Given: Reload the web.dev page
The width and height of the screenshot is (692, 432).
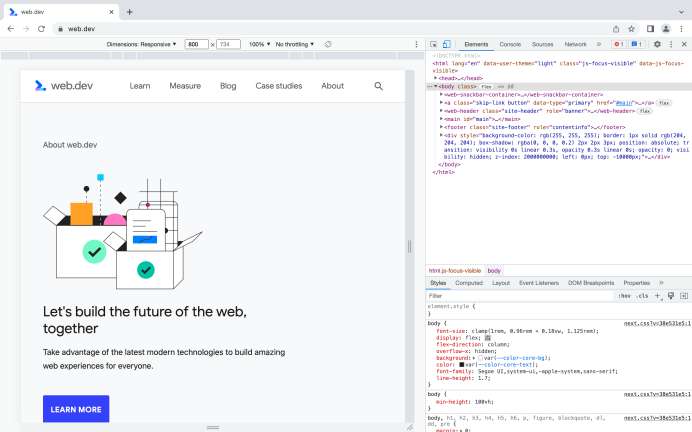Looking at the screenshot, I should point(41,29).
